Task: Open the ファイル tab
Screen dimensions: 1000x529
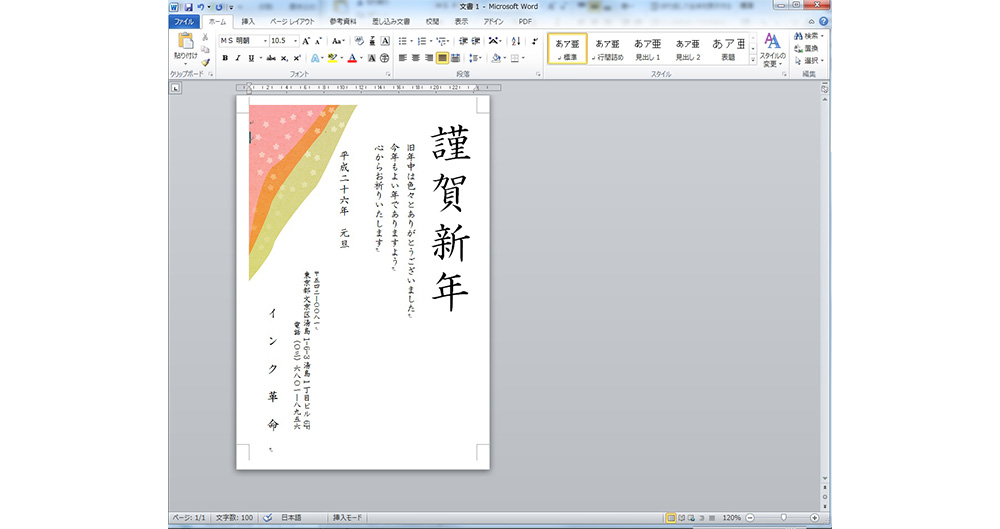Action: pos(184,22)
